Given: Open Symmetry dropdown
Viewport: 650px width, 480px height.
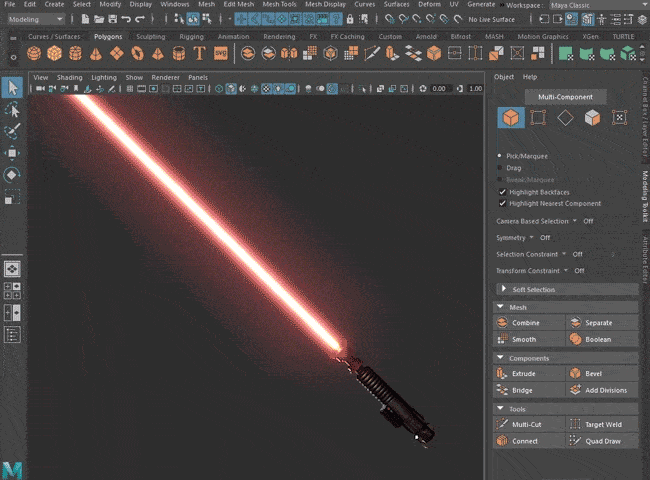Looking at the screenshot, I should (531, 238).
